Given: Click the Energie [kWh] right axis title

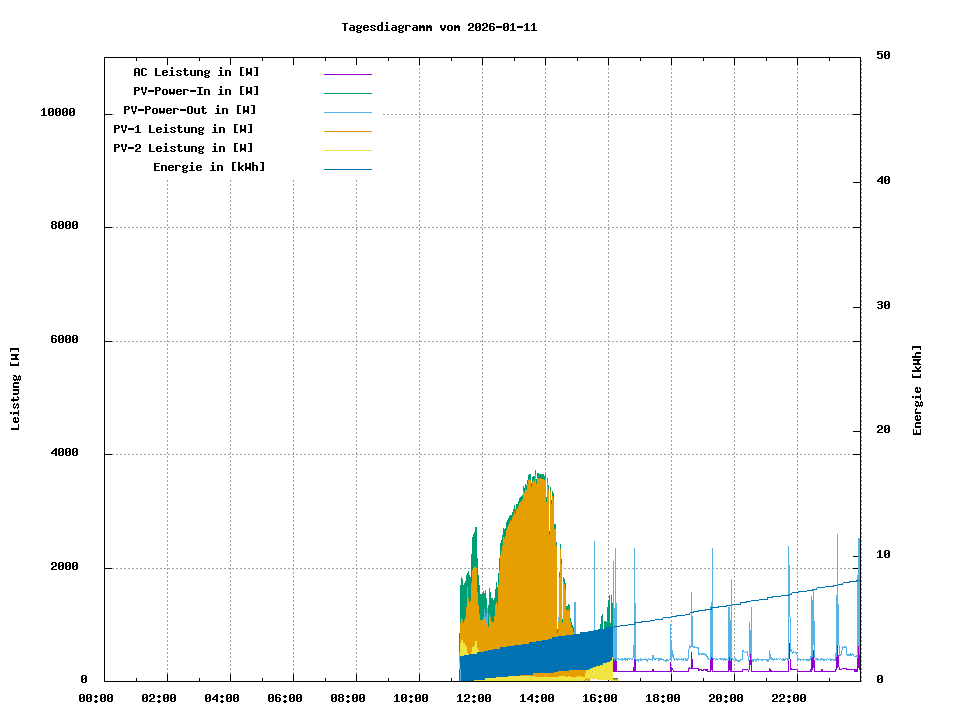Looking at the screenshot, I should 918,390.
